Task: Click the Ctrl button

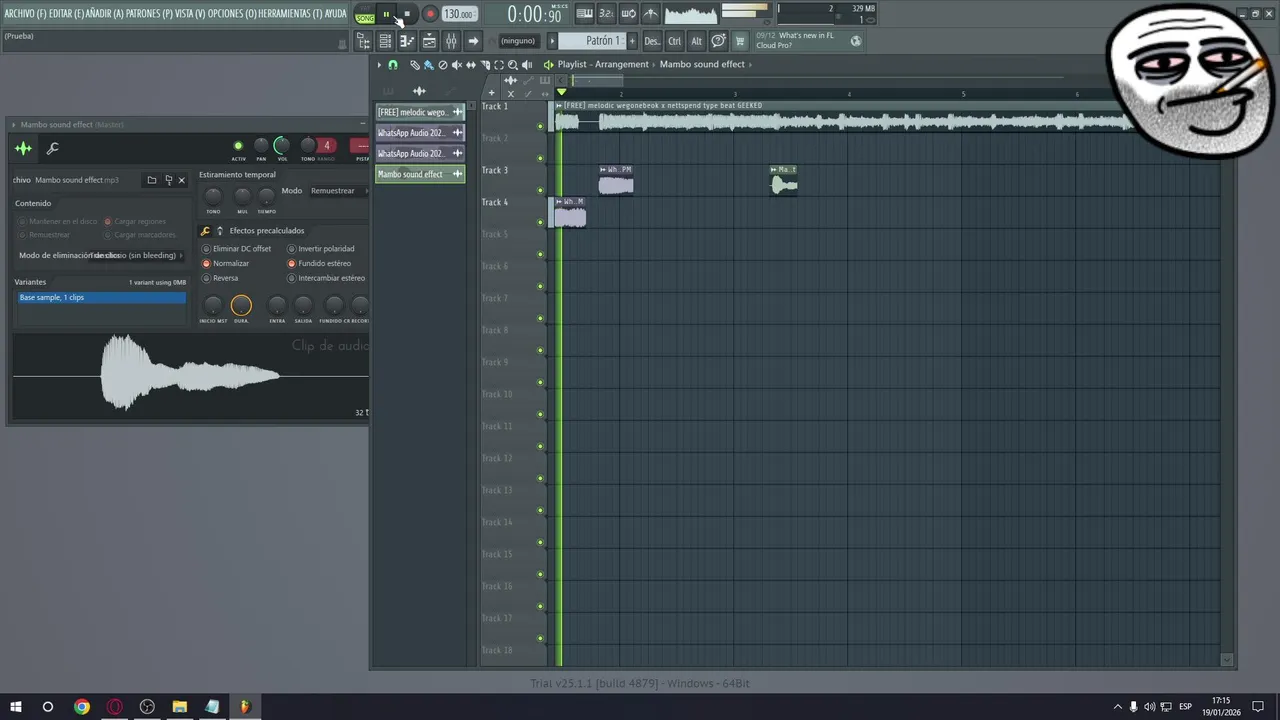Action: 675,41
